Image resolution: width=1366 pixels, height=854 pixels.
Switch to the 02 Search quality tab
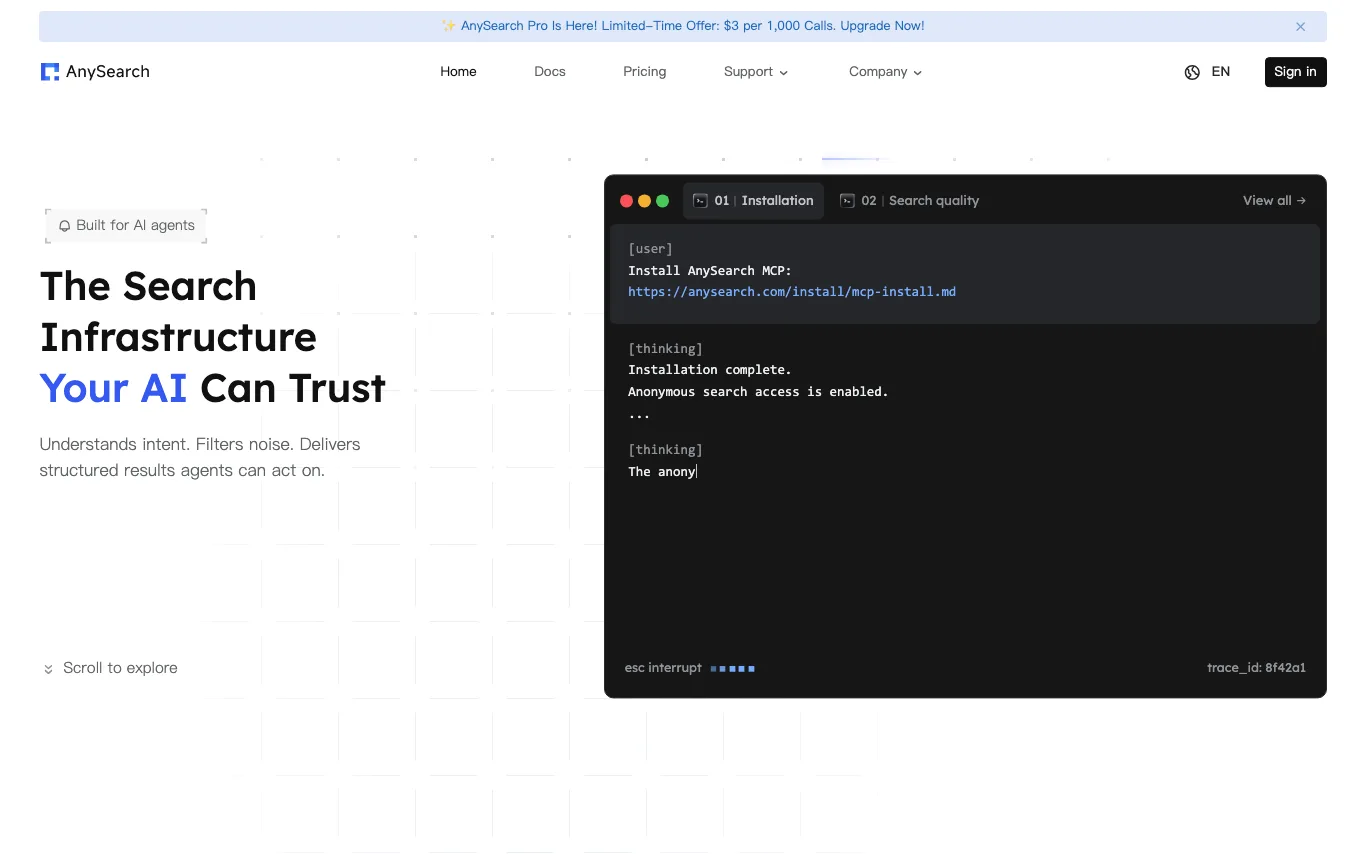coord(909,201)
